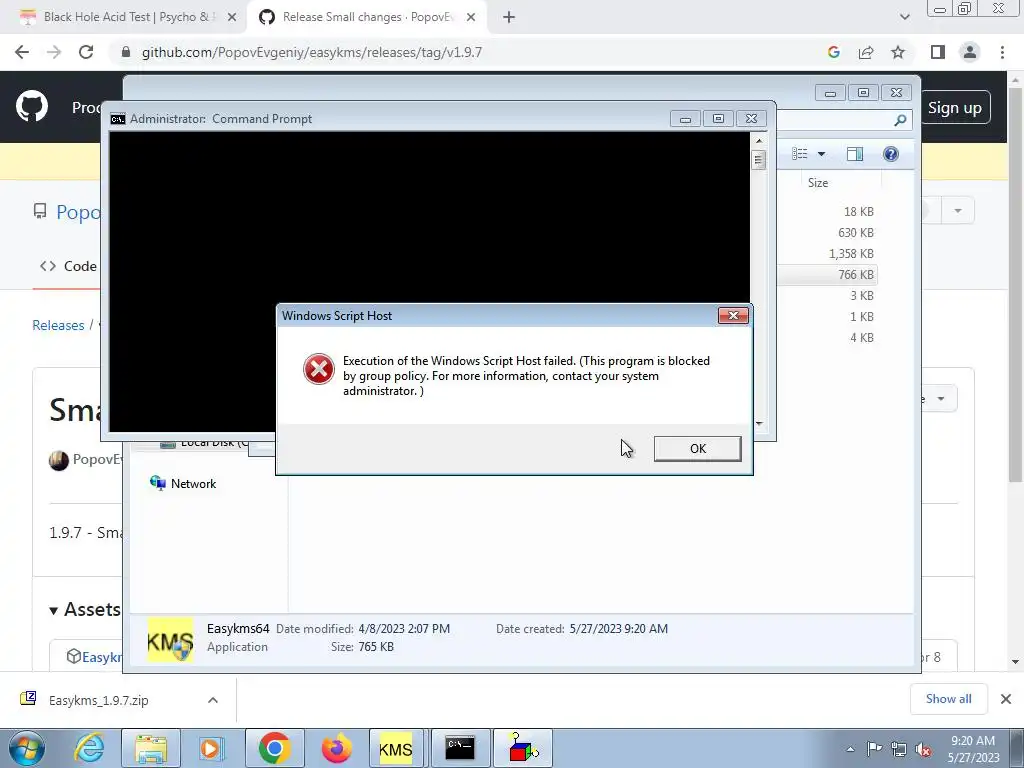Open the Code tab on the repository
This screenshot has width=1024, height=768.
[x=68, y=266]
